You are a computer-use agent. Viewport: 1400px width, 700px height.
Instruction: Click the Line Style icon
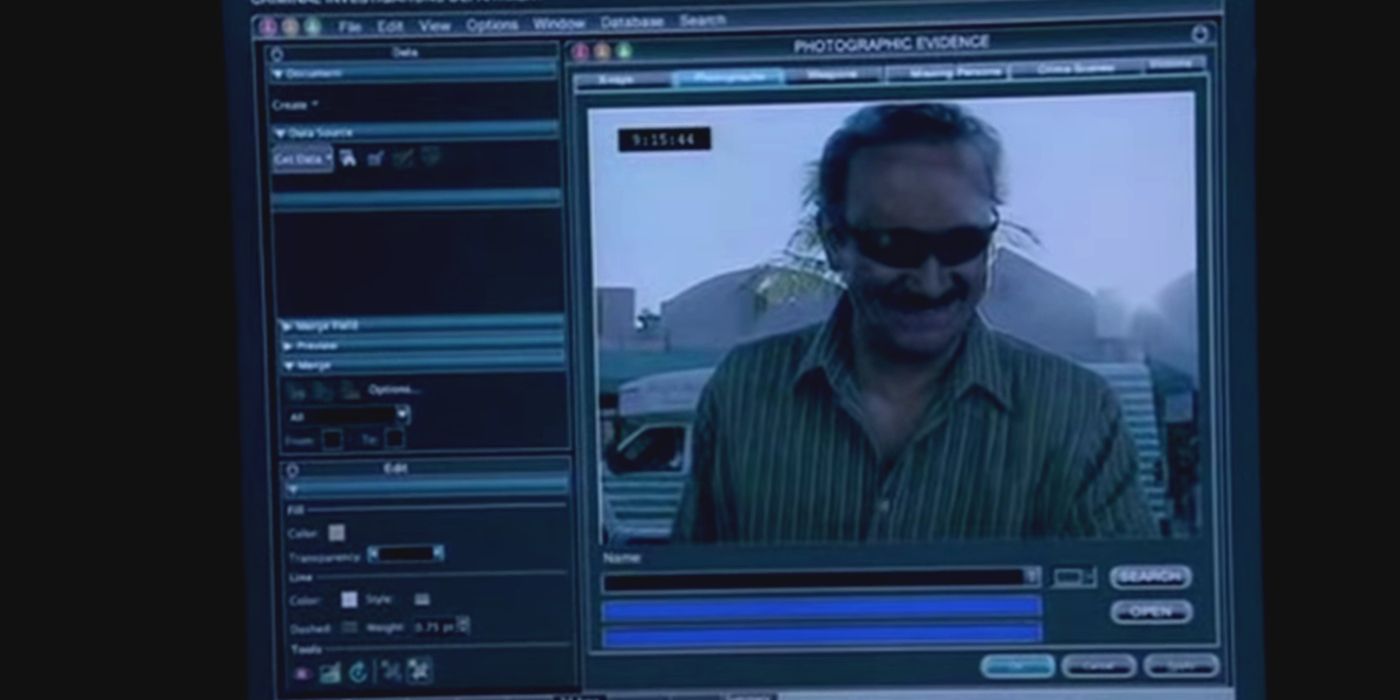422,599
